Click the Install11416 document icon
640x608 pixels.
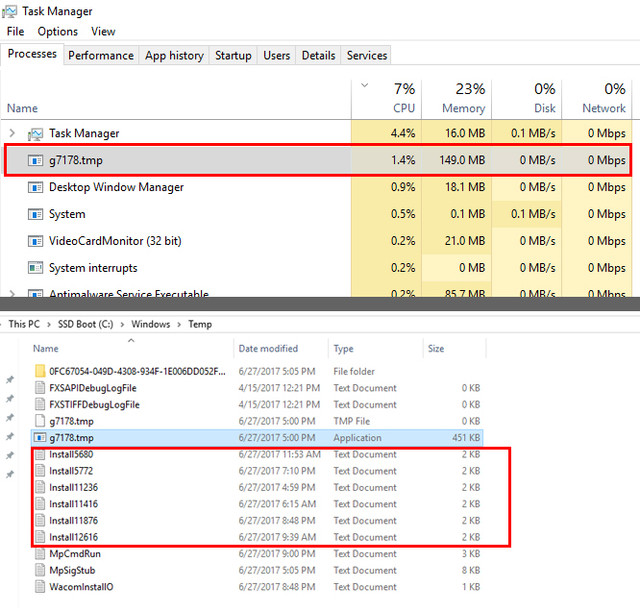click(40, 504)
